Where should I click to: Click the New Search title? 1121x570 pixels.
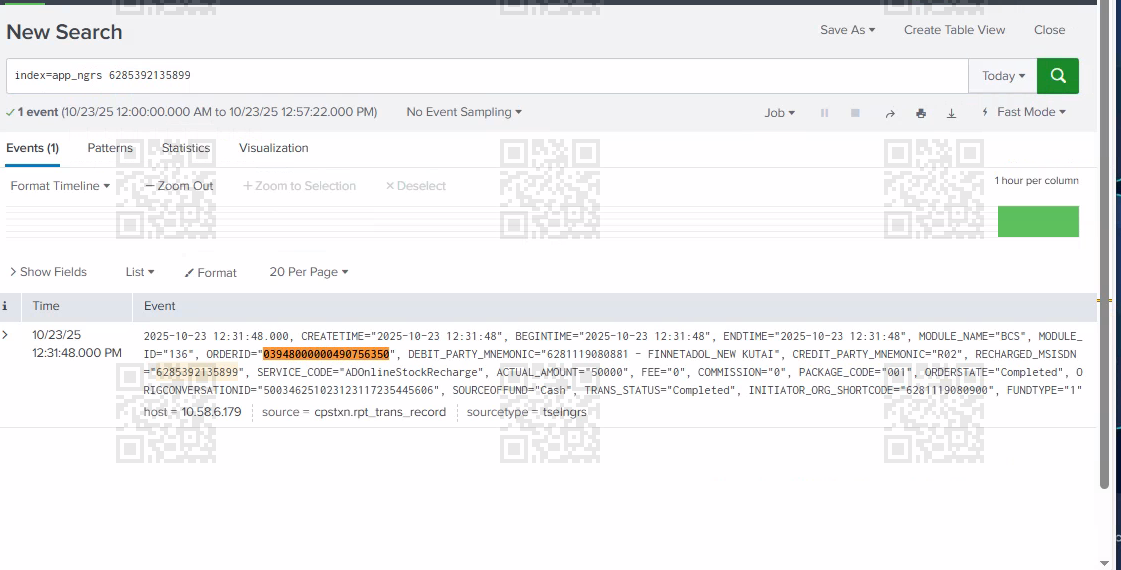(64, 32)
